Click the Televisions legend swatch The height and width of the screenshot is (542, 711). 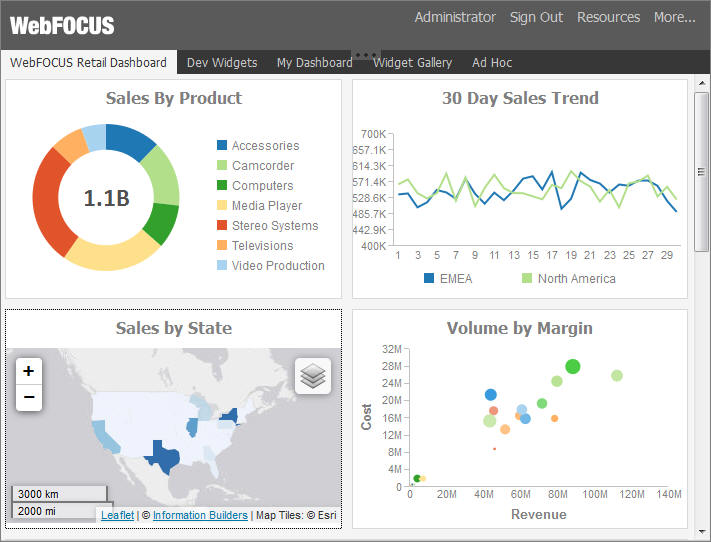tap(222, 245)
